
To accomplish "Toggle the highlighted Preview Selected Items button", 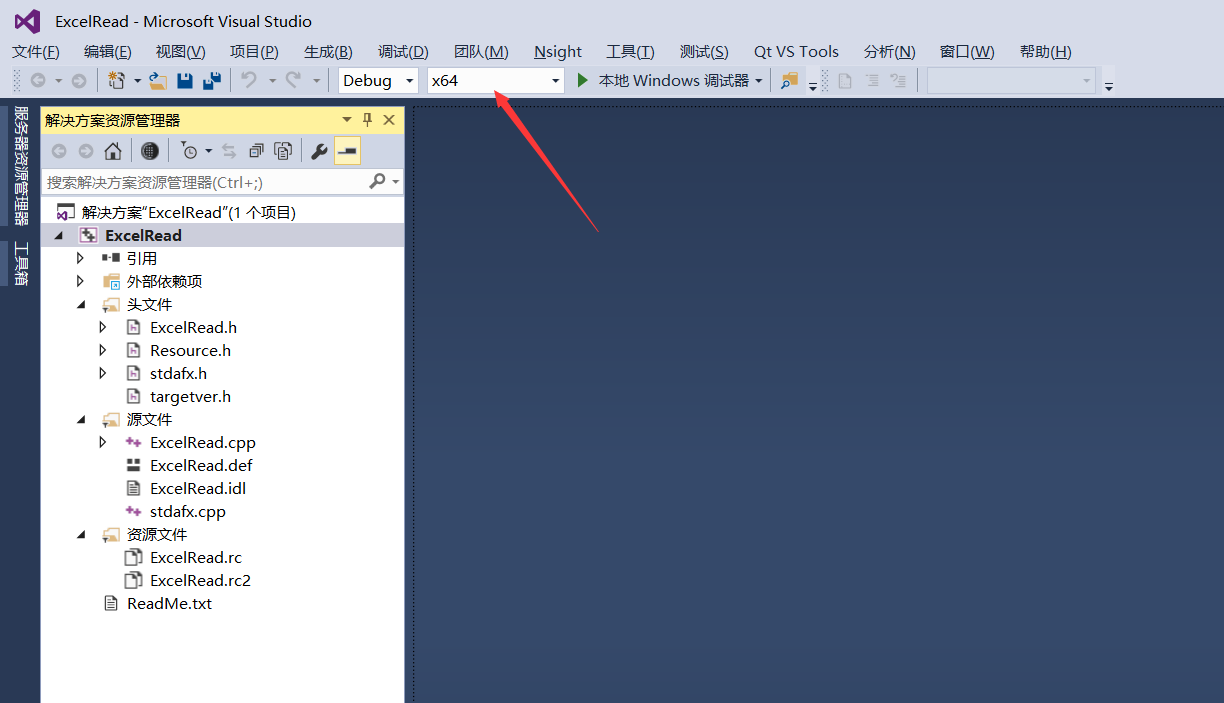I will [347, 151].
